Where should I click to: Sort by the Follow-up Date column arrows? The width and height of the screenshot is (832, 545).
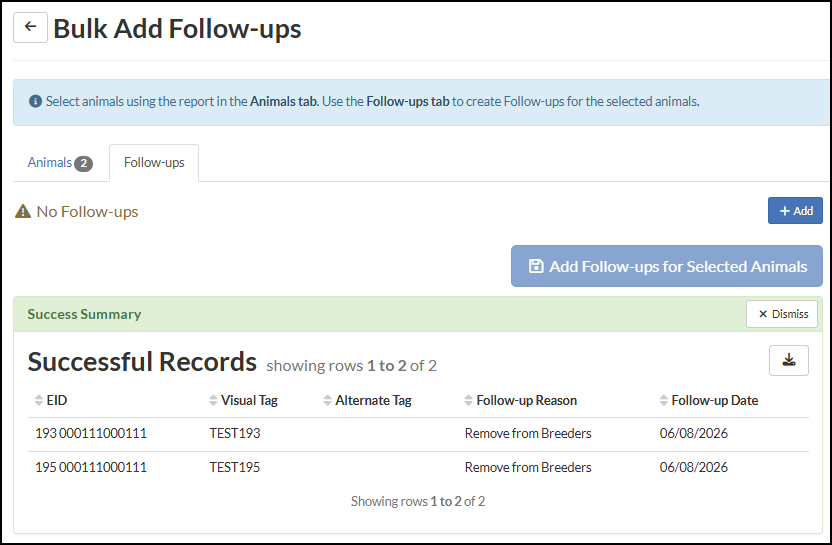click(663, 400)
